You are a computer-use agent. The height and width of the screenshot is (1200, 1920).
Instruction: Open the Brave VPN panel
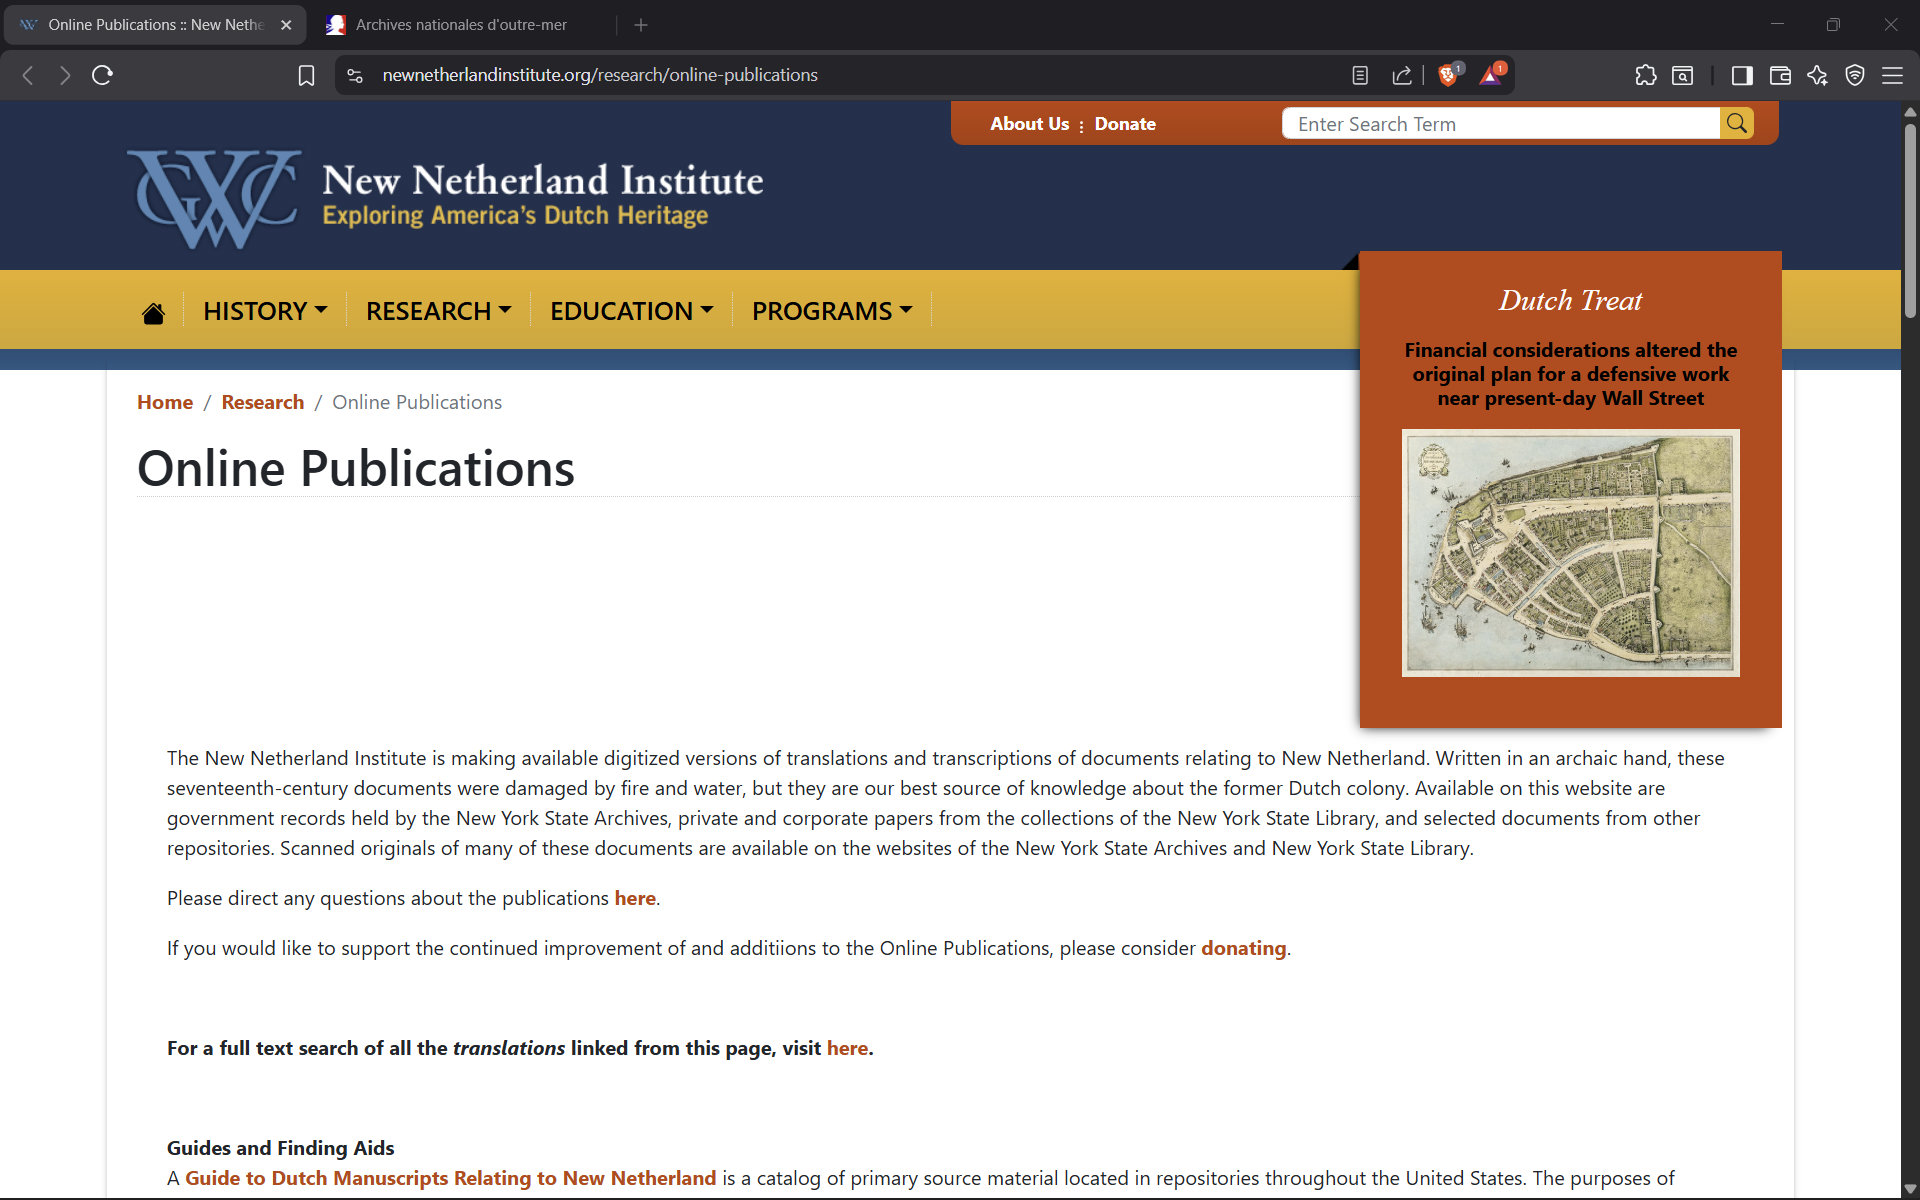click(1855, 75)
